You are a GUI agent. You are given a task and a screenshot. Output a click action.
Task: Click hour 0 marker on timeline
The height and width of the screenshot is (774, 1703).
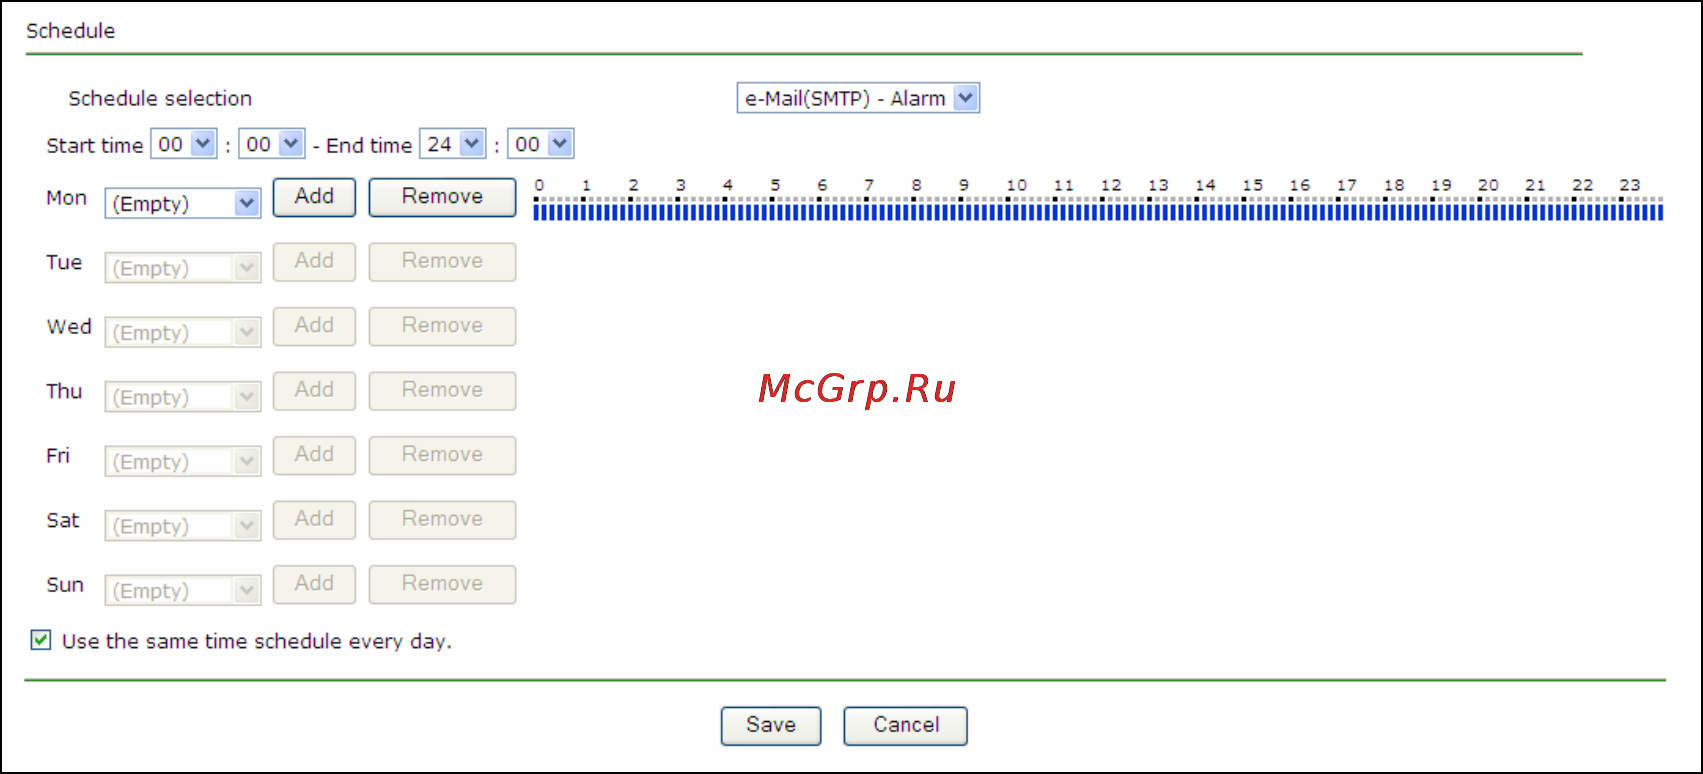coord(539,185)
